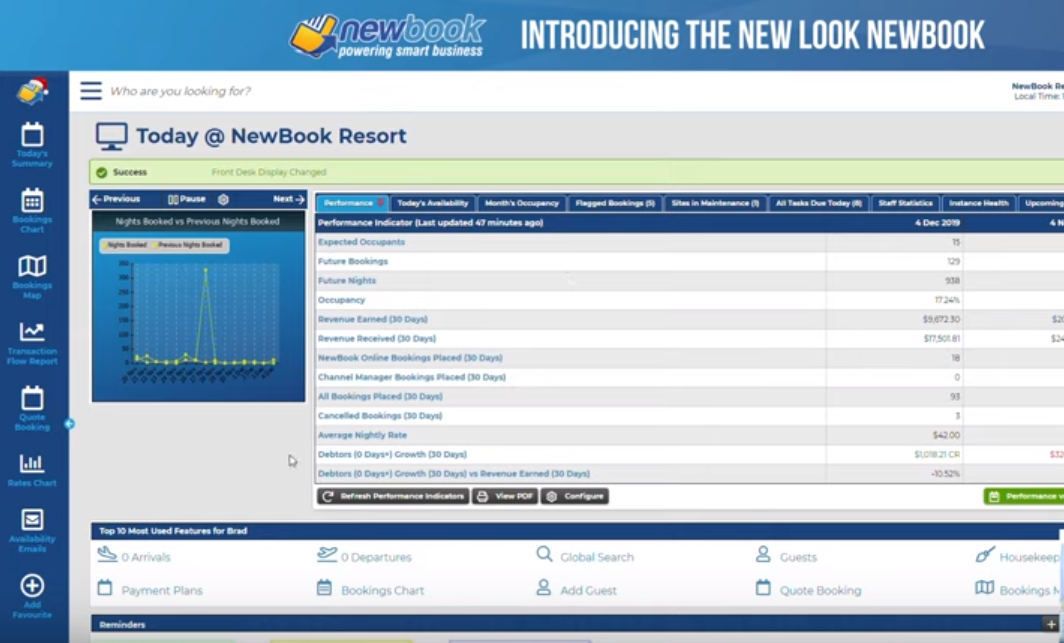
Task: Click View PDF button
Action: 505,496
